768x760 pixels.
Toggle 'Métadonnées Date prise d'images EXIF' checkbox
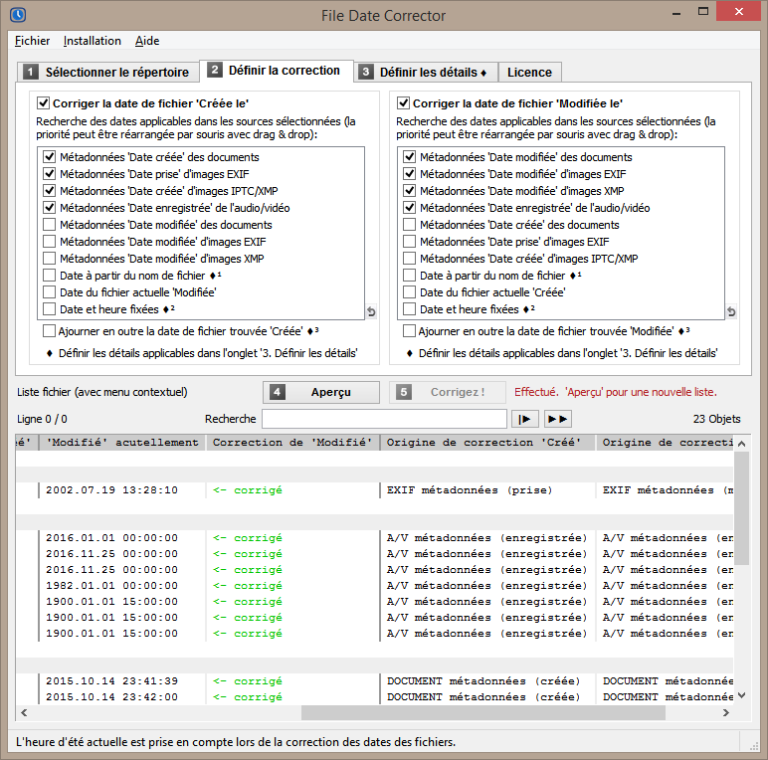pos(49,174)
